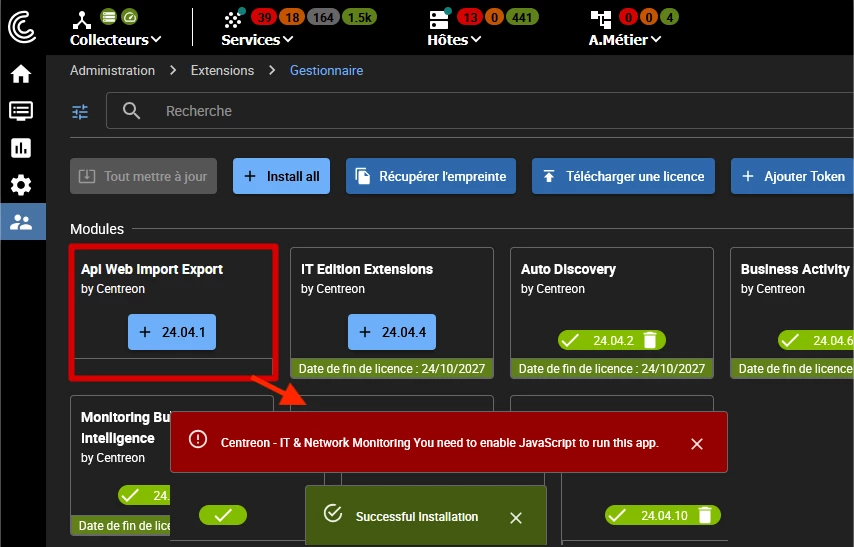Click Récupérer l'empreinte button

click(x=431, y=176)
